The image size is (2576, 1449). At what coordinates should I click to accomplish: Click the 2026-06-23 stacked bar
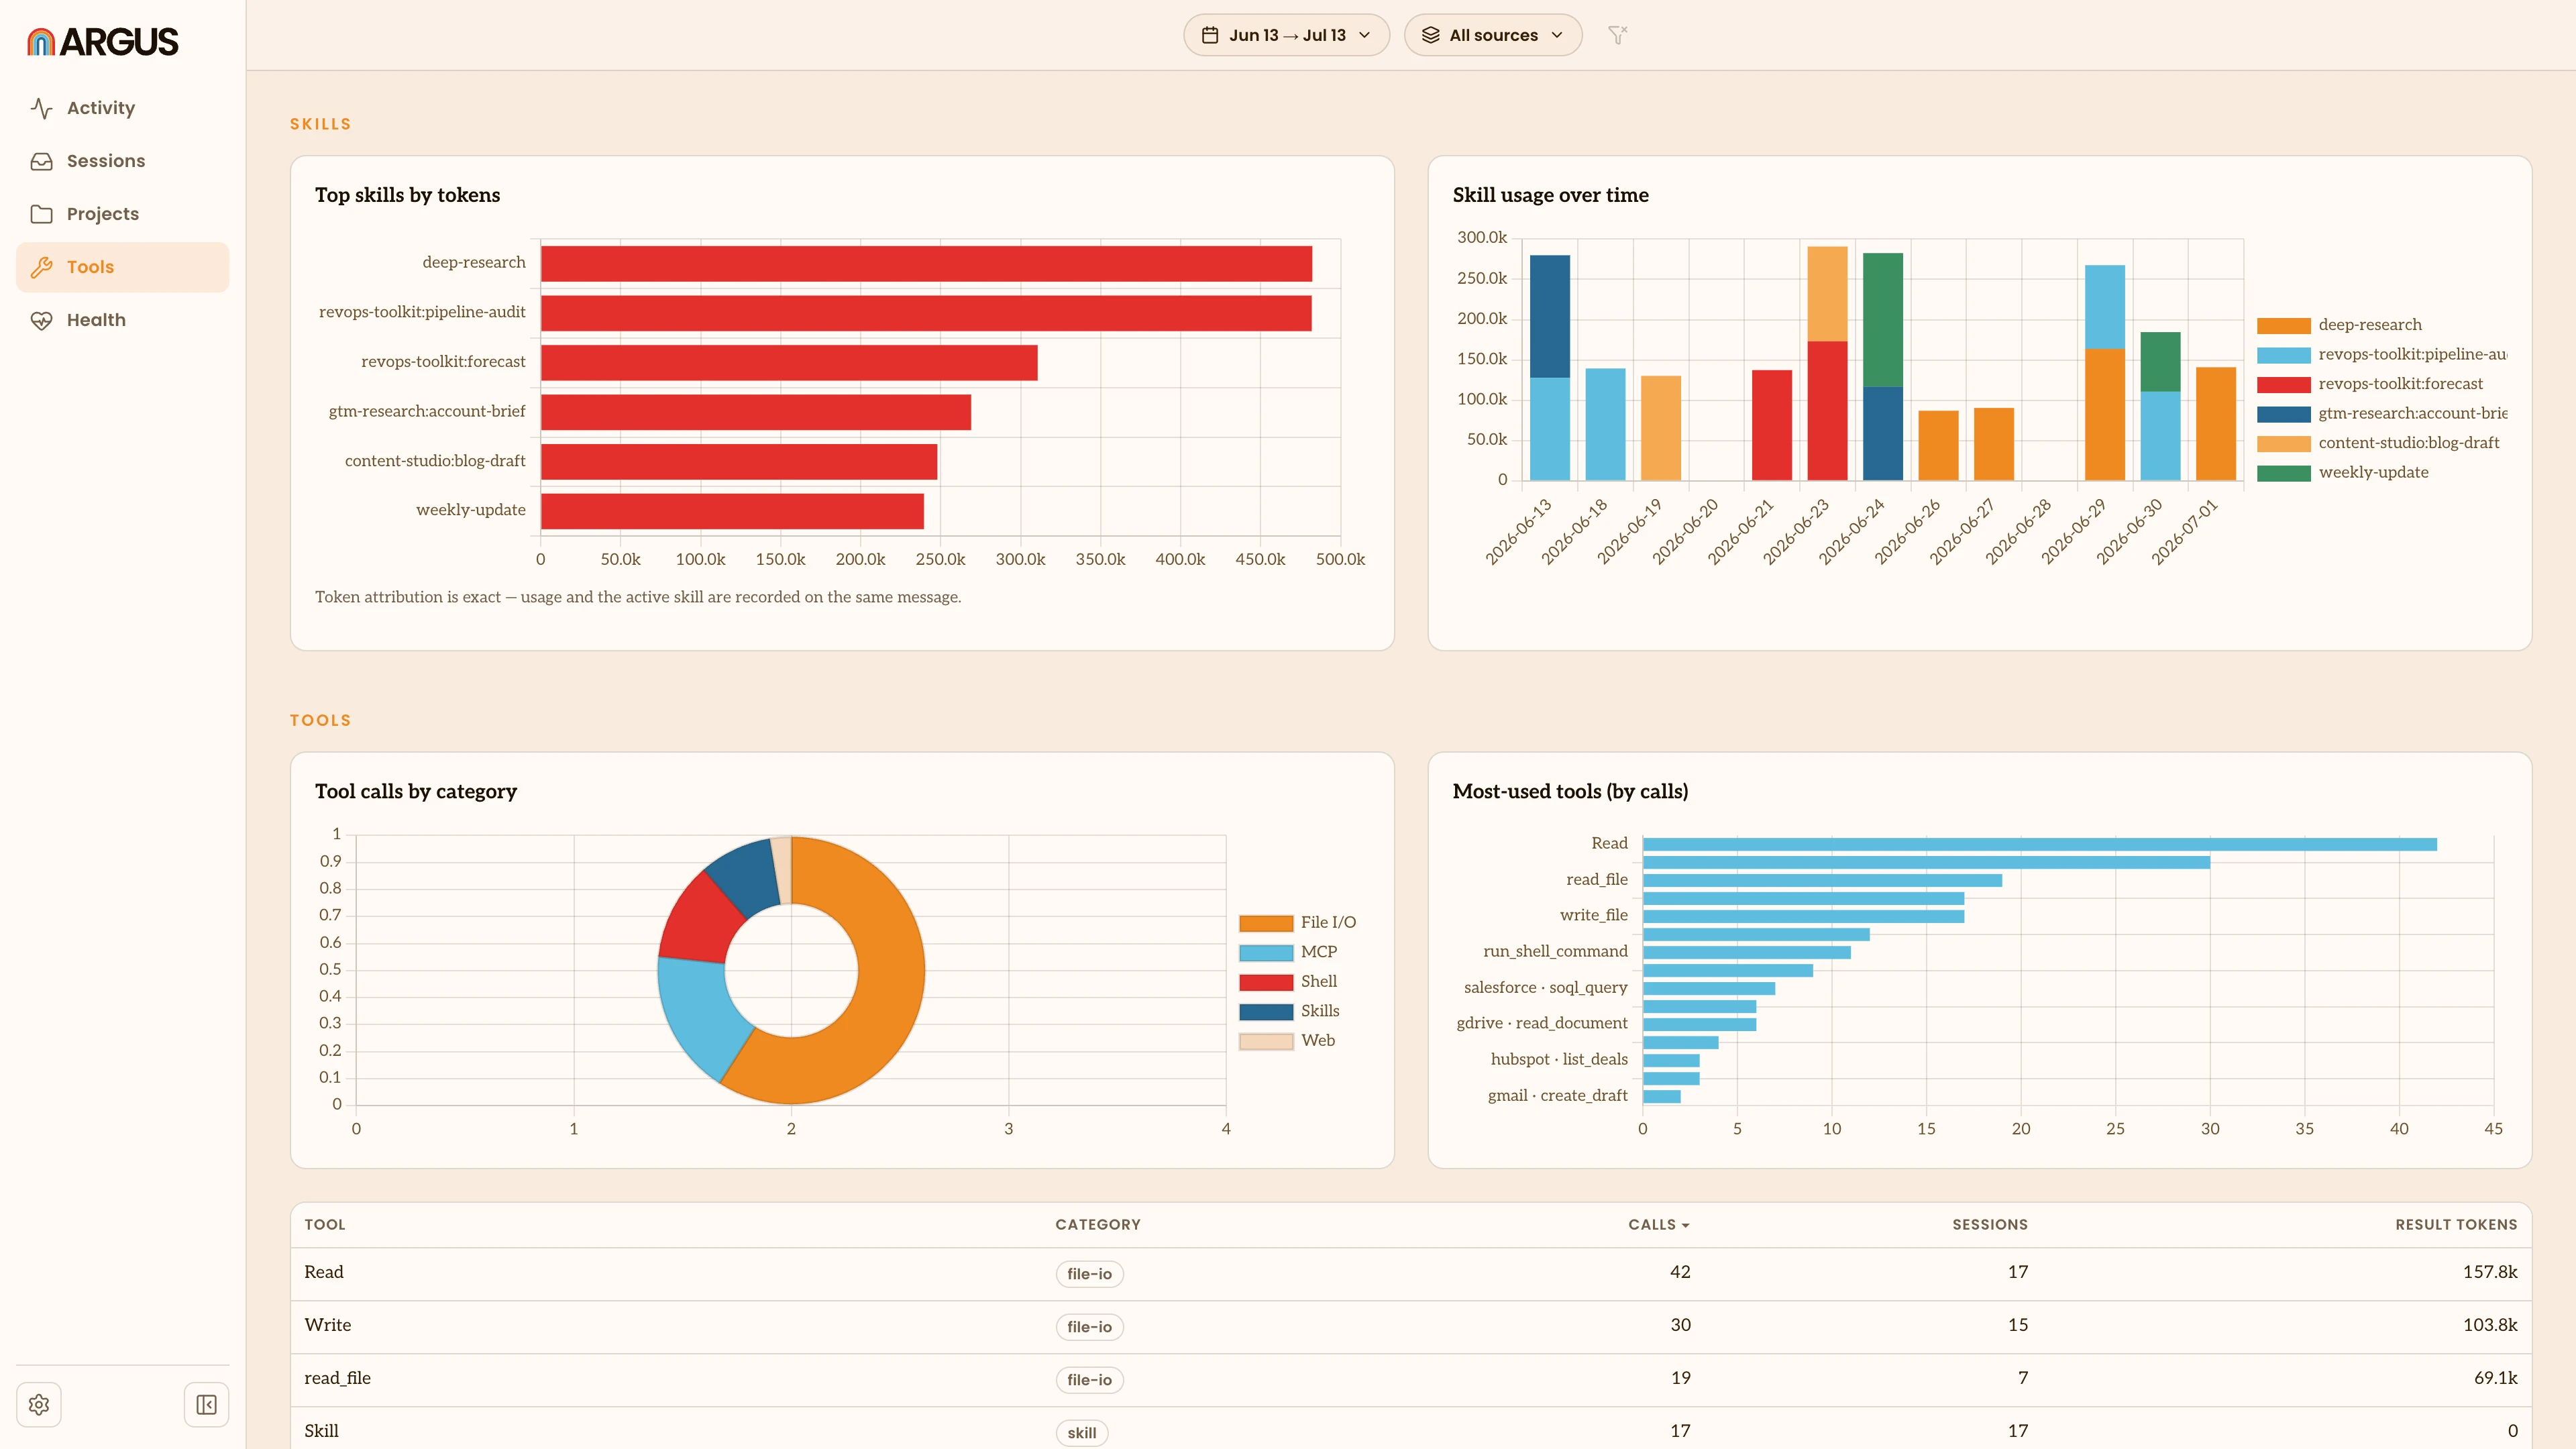coord(1827,363)
